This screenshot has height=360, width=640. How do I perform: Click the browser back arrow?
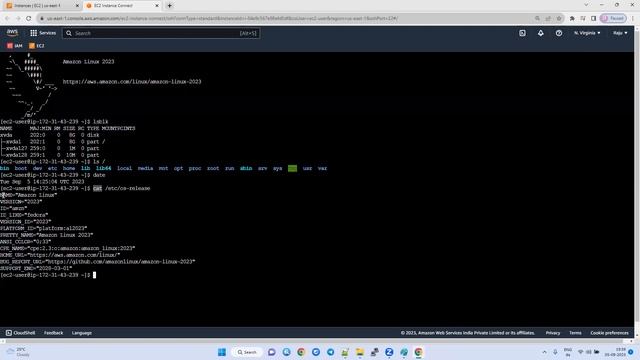[7, 18]
